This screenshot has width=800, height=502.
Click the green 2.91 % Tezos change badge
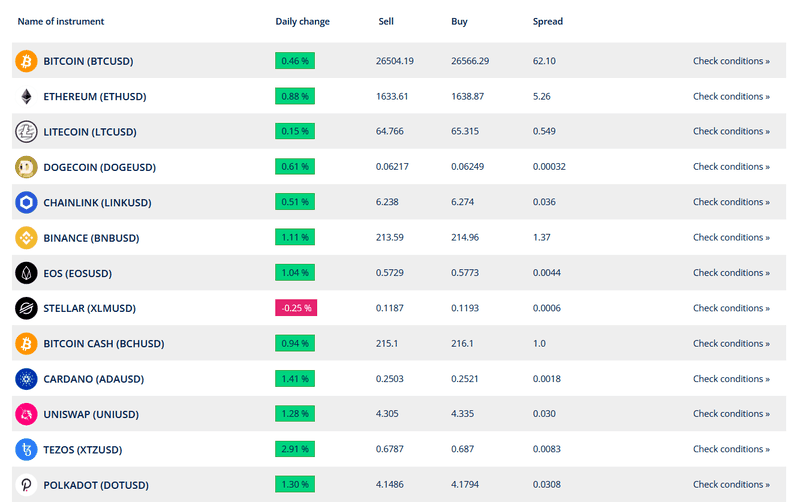coord(295,449)
